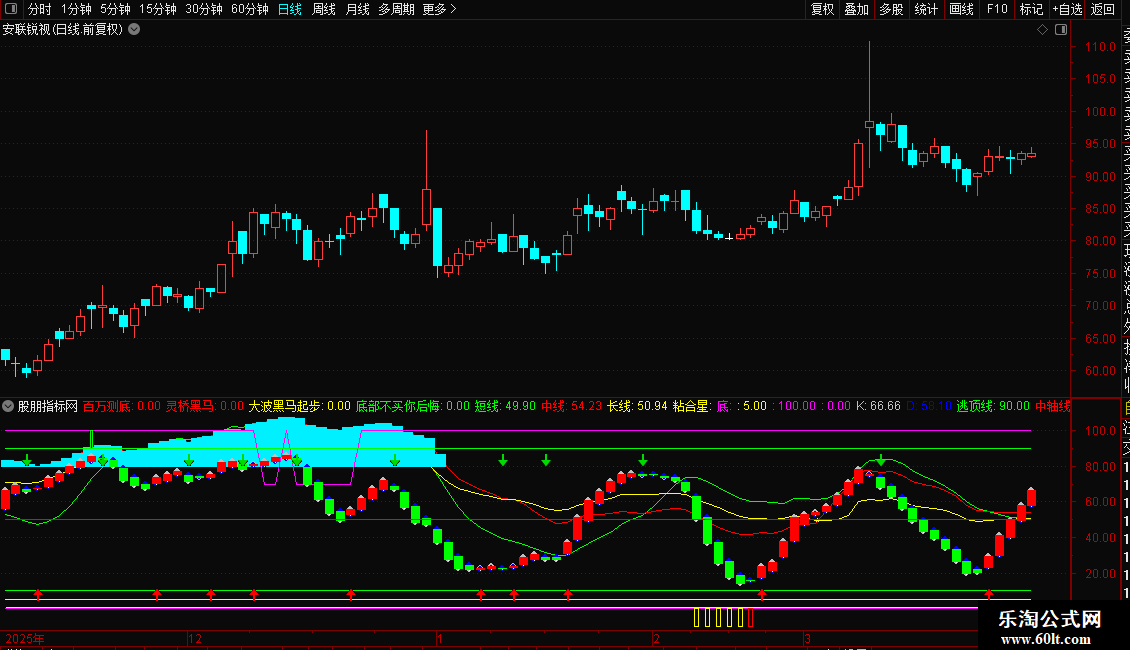1130x650 pixels.
Task: Click the 返回 back button
Action: tap(1103, 9)
